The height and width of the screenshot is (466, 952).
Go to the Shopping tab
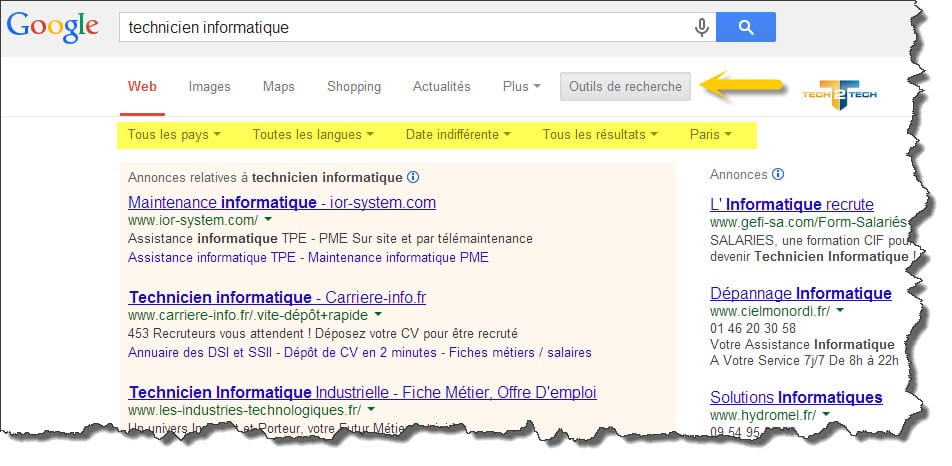[354, 87]
